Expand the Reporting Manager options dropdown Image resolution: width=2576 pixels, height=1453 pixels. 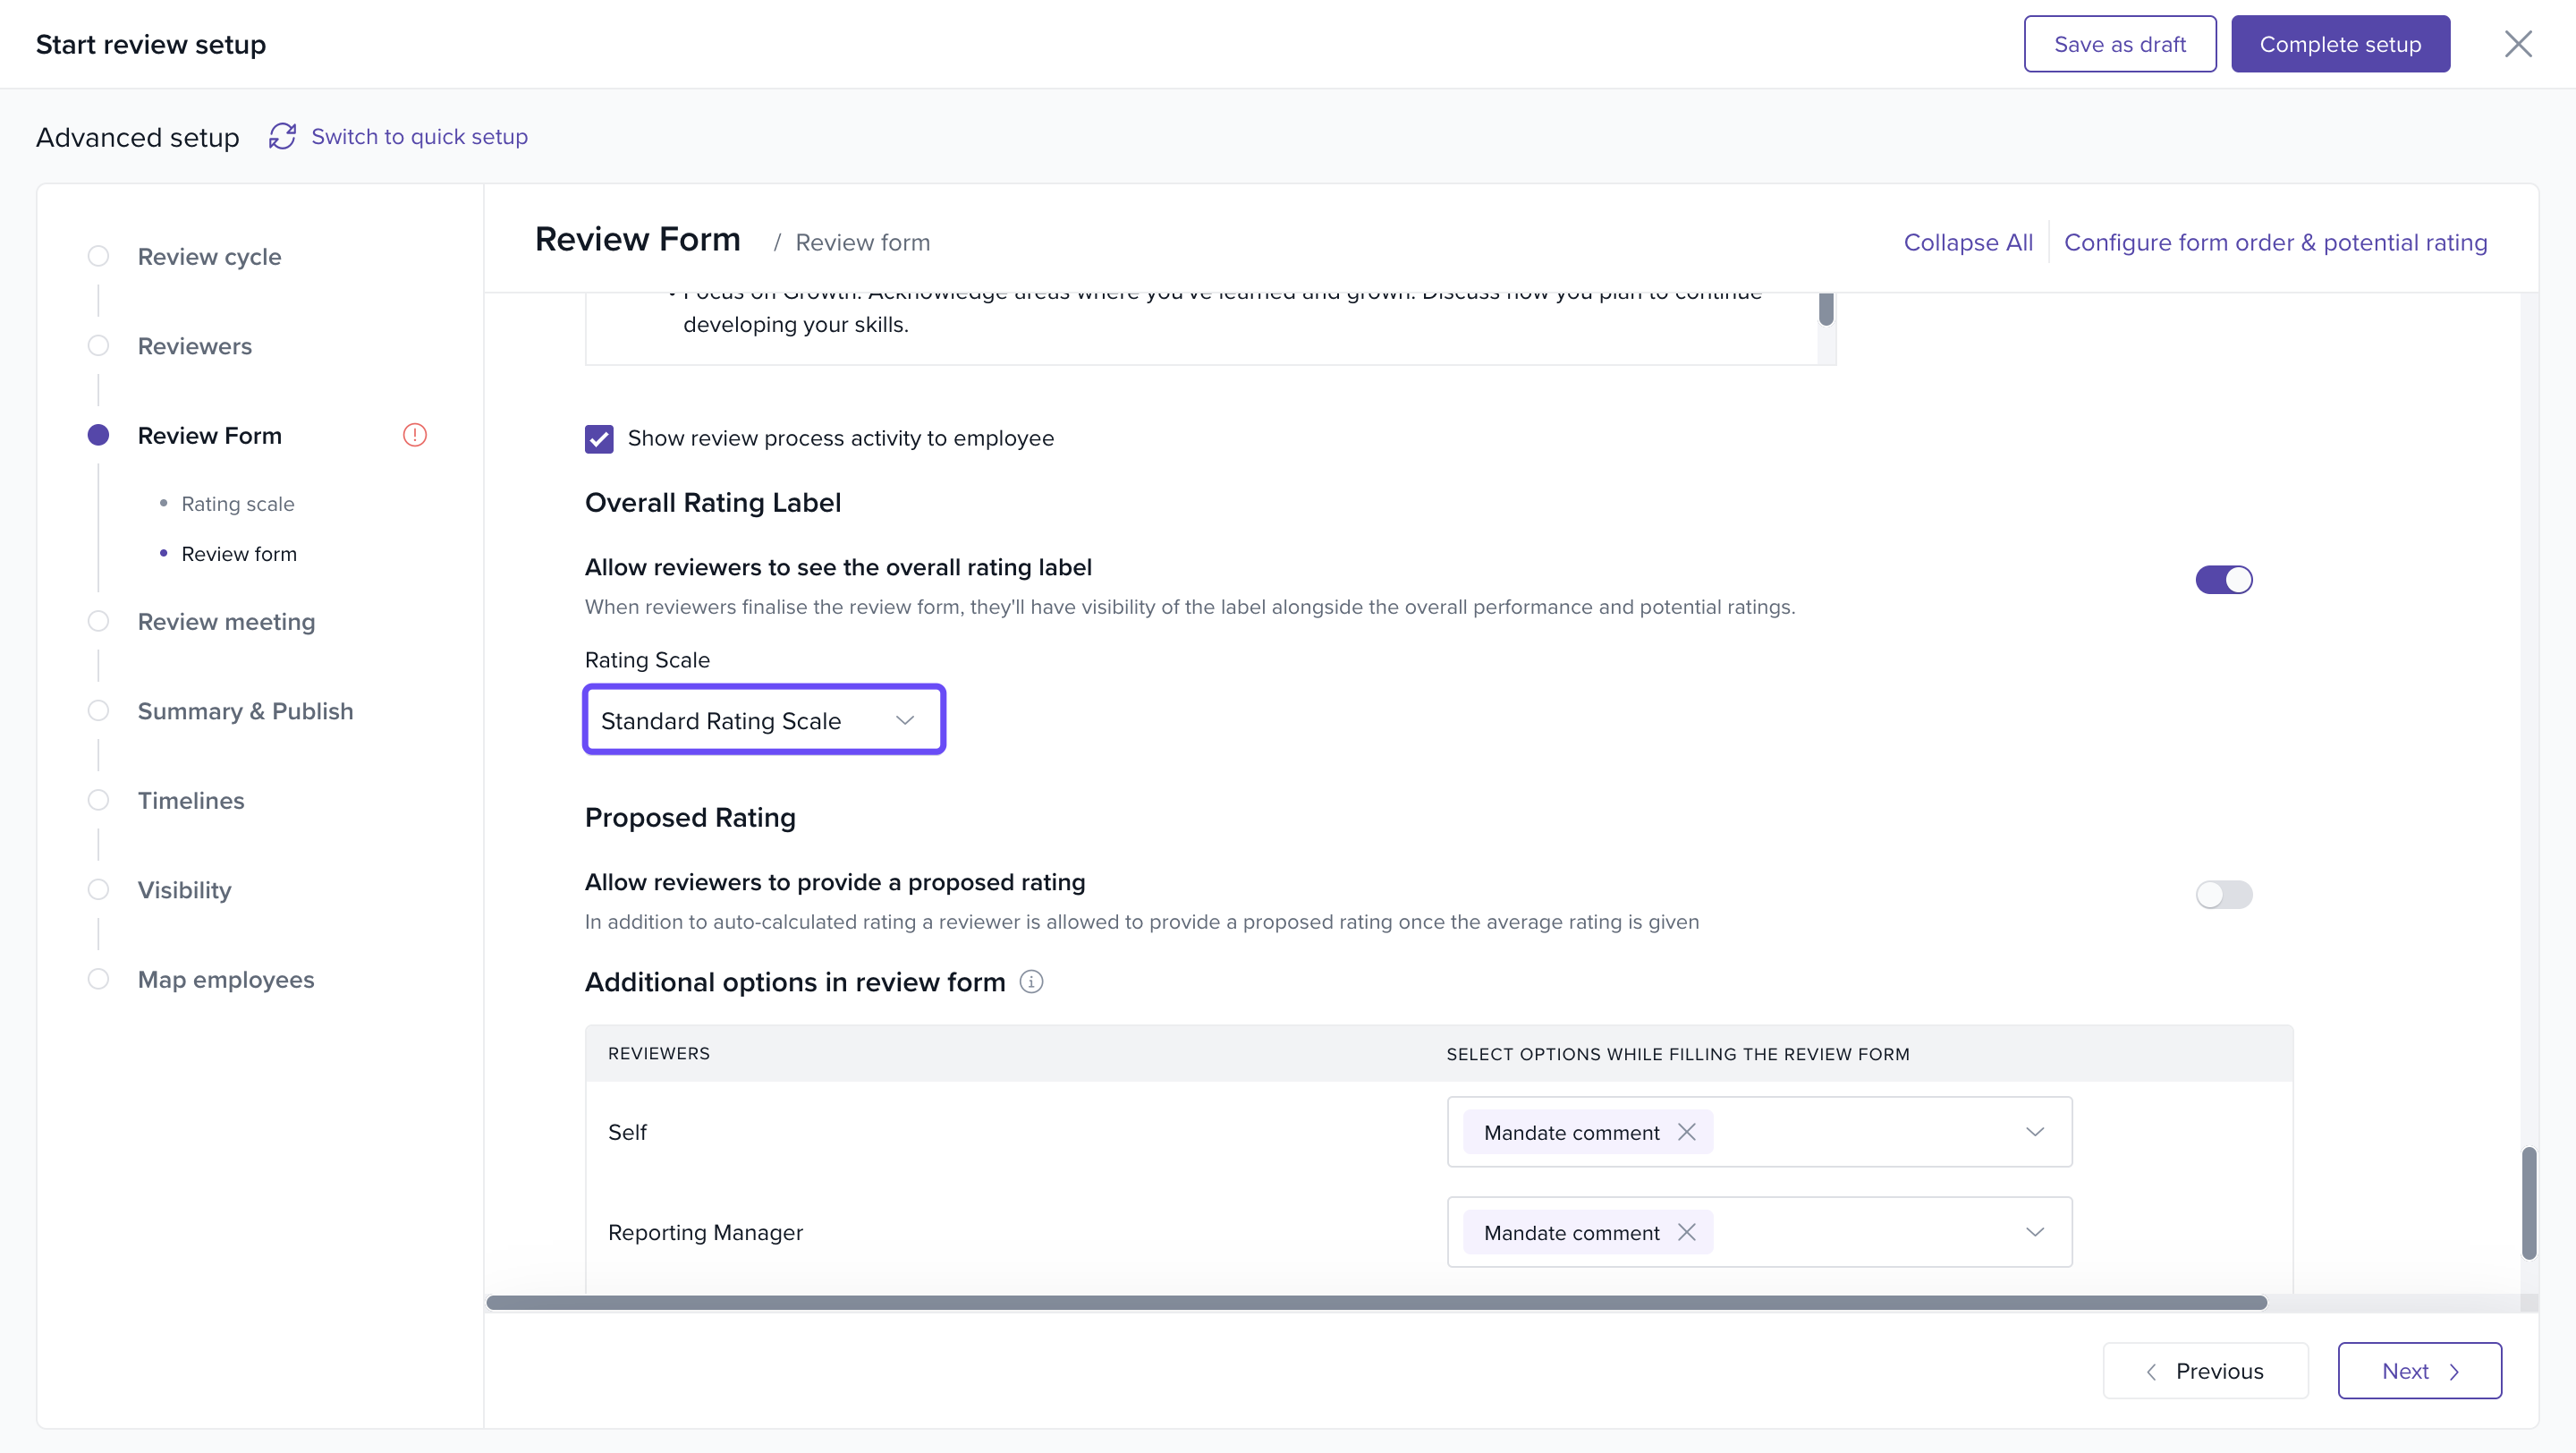[x=2034, y=1232]
